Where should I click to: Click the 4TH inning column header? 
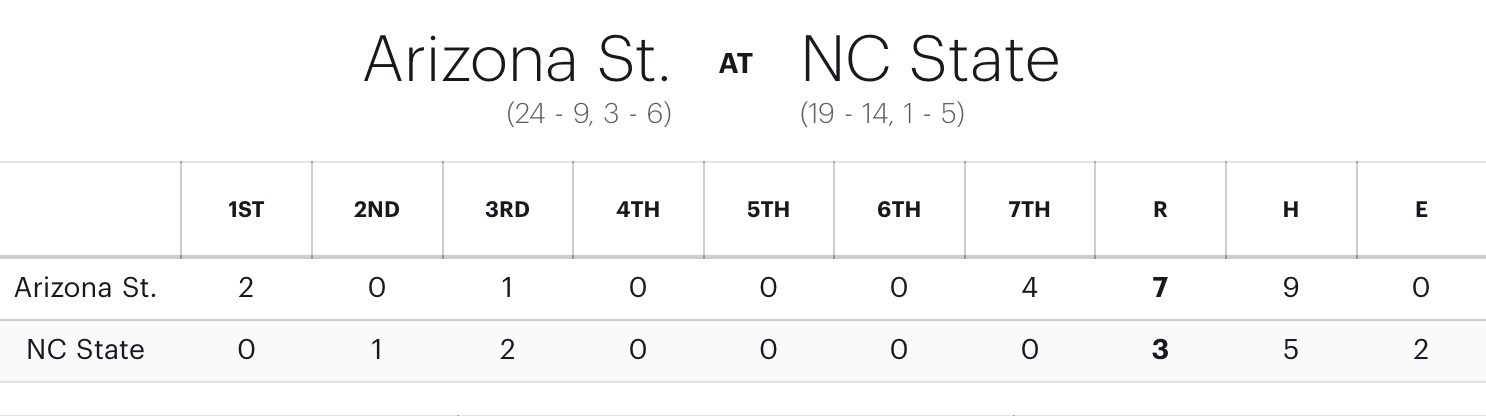pyautogui.click(x=638, y=210)
